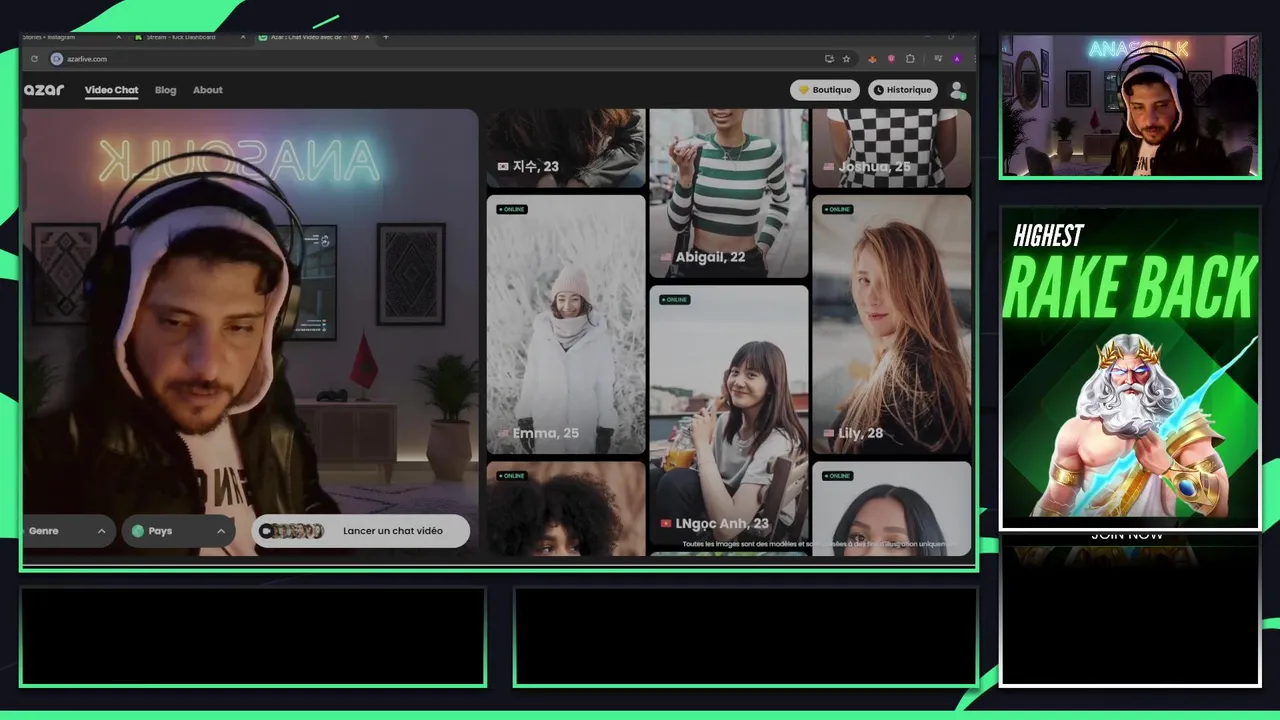Open Abigail, 22 profile card
1280x720 pixels.
coord(728,193)
